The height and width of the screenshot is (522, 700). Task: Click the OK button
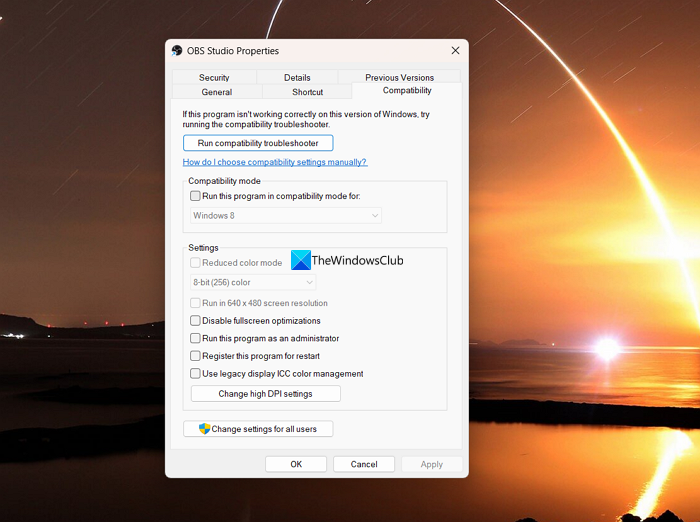296,464
